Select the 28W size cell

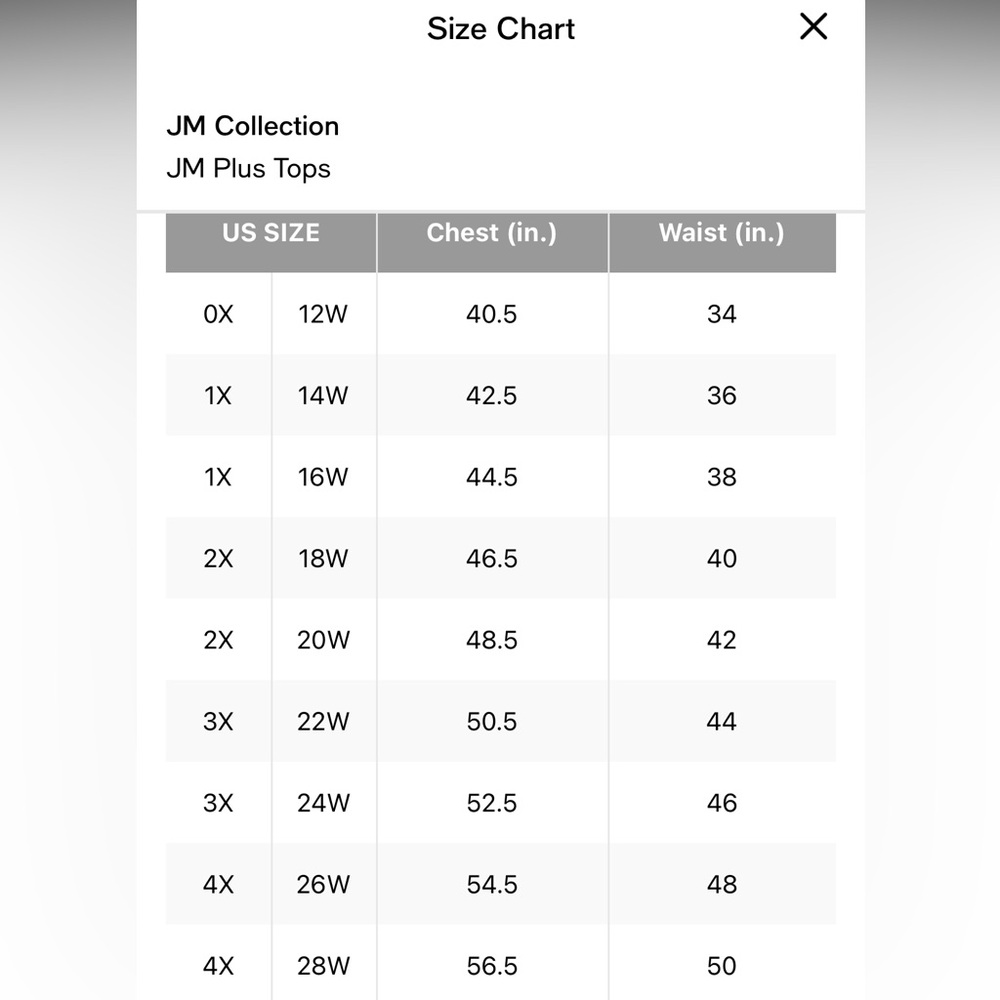pyautogui.click(x=323, y=966)
